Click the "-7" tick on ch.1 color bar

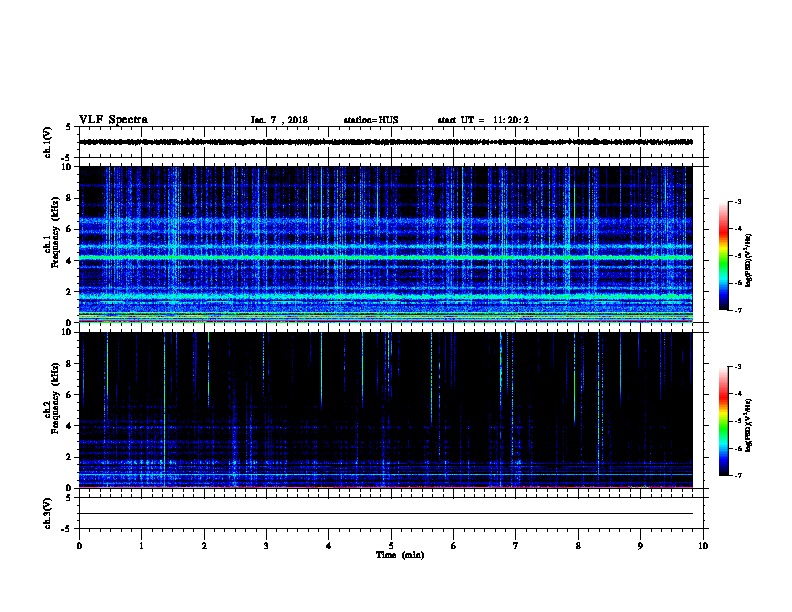tap(737, 310)
